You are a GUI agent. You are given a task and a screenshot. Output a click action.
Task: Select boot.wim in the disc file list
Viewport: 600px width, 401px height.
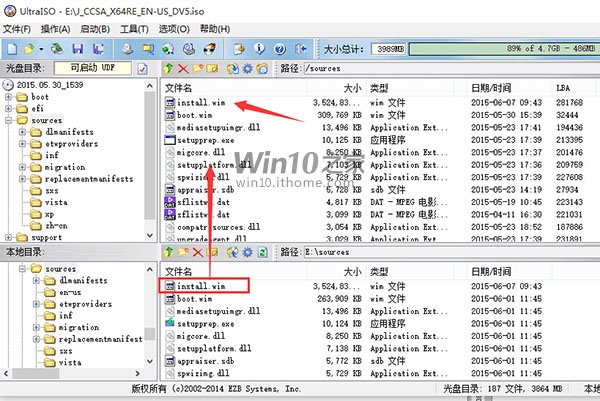[x=189, y=115]
